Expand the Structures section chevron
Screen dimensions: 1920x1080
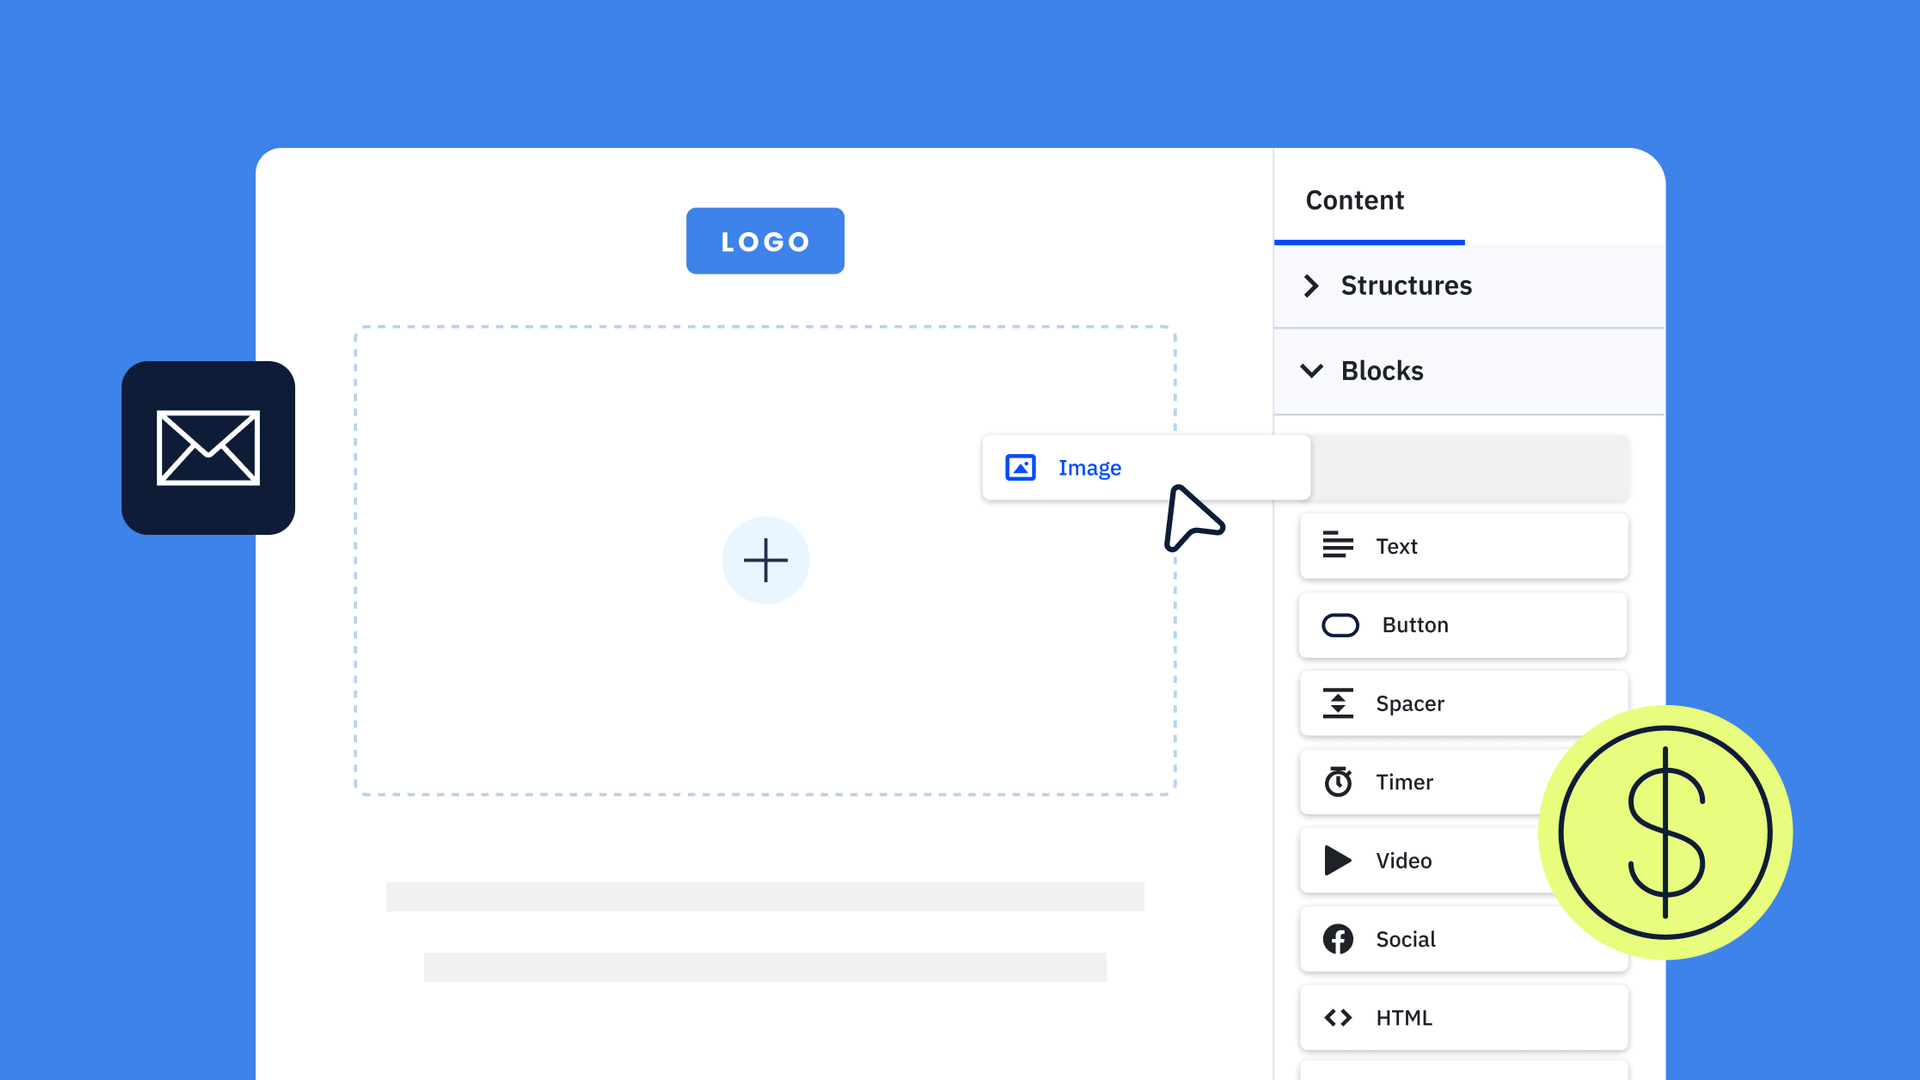click(1311, 286)
